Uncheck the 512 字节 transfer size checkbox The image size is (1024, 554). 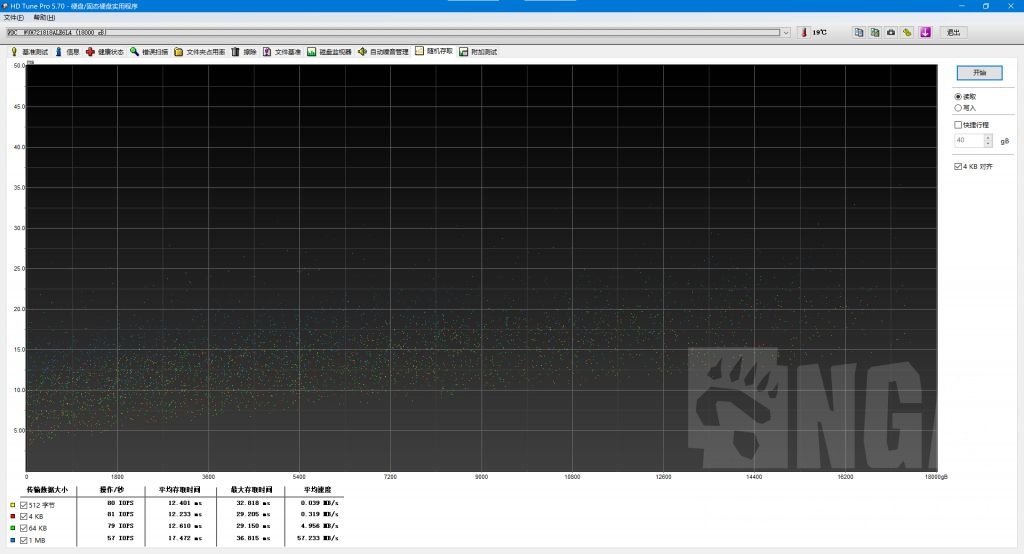coord(23,505)
